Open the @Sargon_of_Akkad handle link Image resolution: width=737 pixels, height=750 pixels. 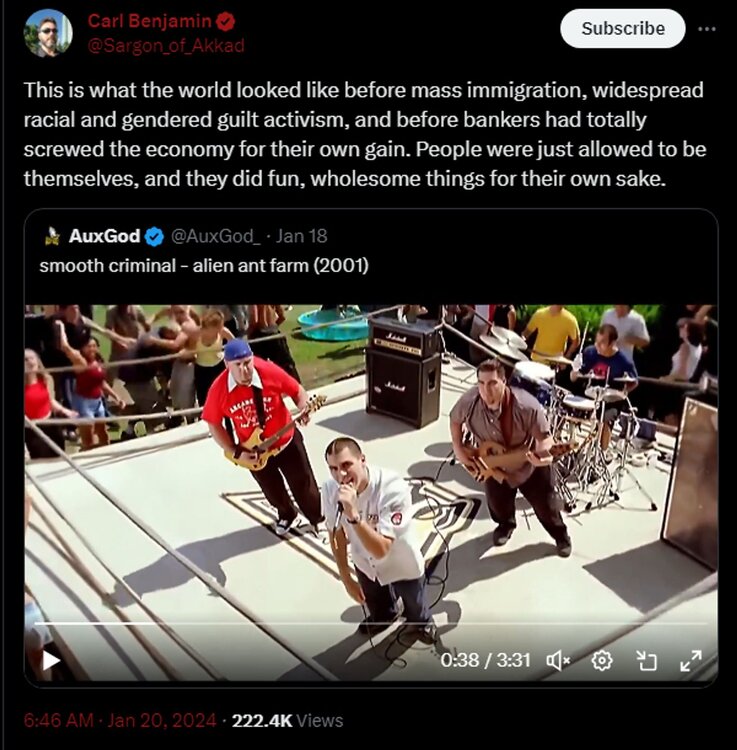[166, 45]
